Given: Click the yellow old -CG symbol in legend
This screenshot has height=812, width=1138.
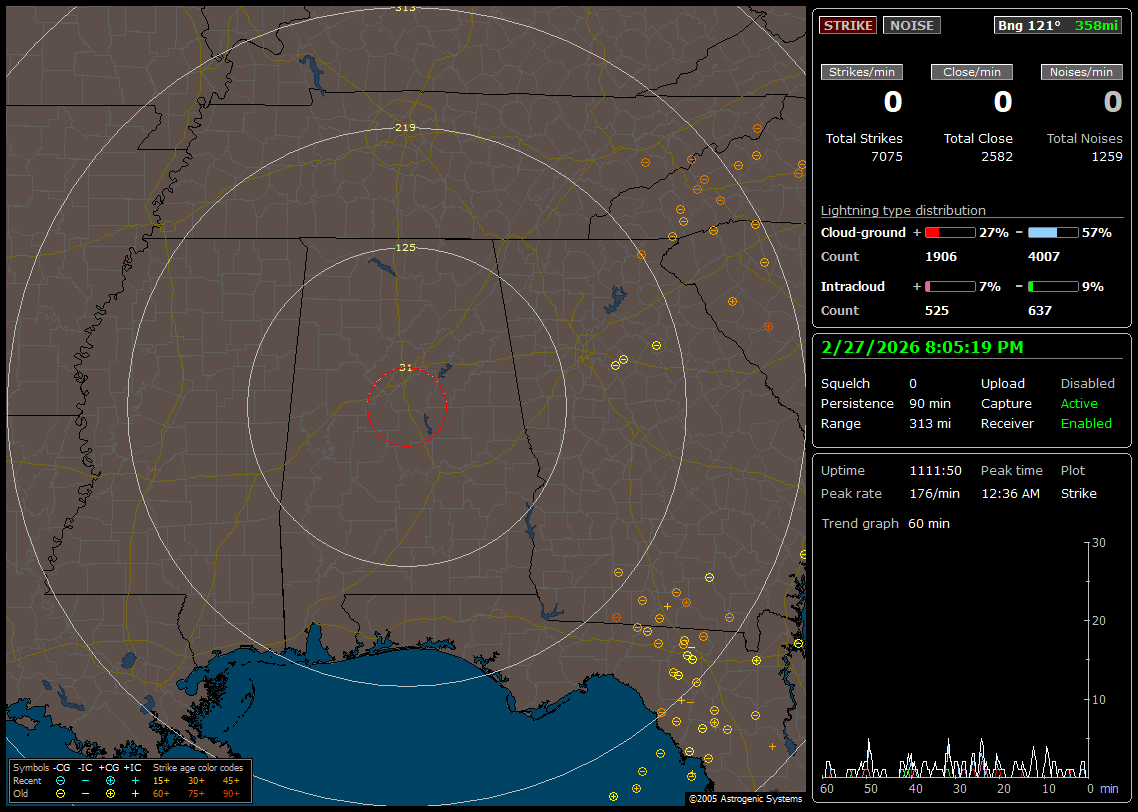Looking at the screenshot, I should (x=61, y=793).
